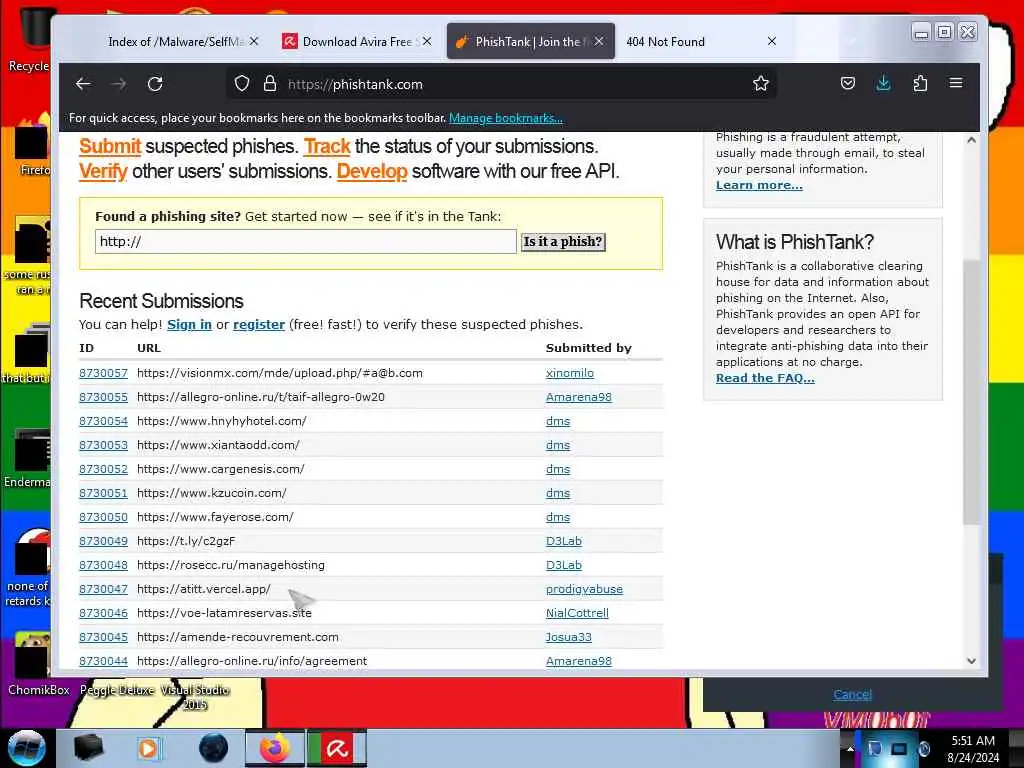Open submission ID 8730047

point(103,589)
